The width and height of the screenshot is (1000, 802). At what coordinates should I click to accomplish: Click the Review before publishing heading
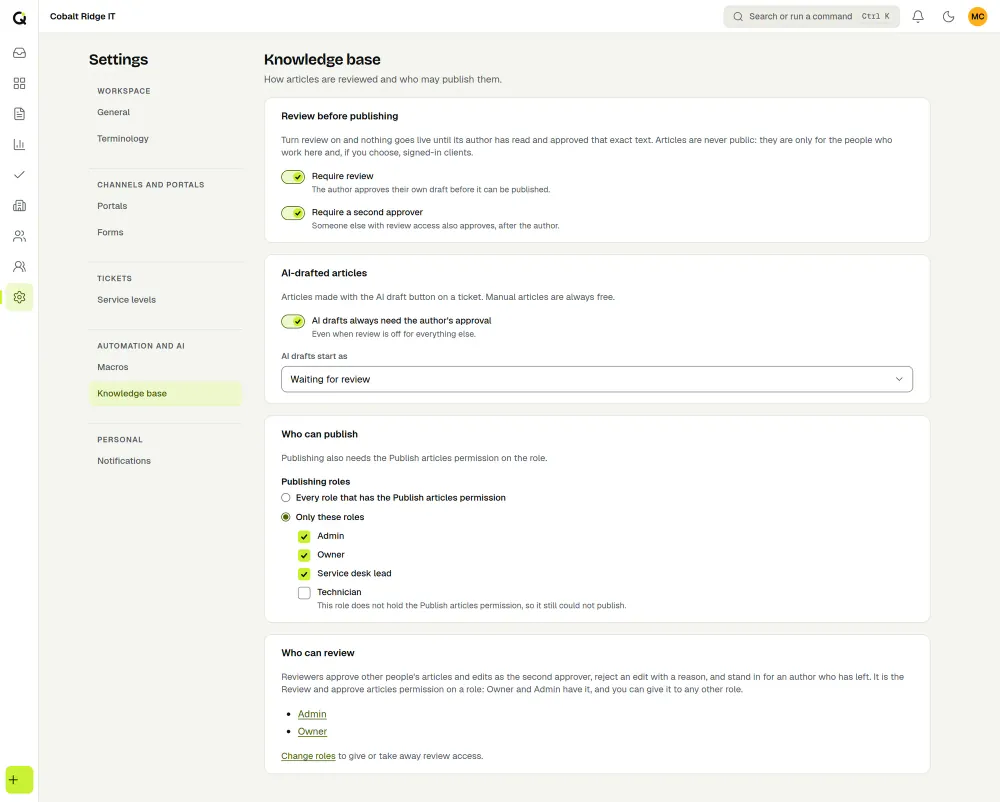click(339, 116)
